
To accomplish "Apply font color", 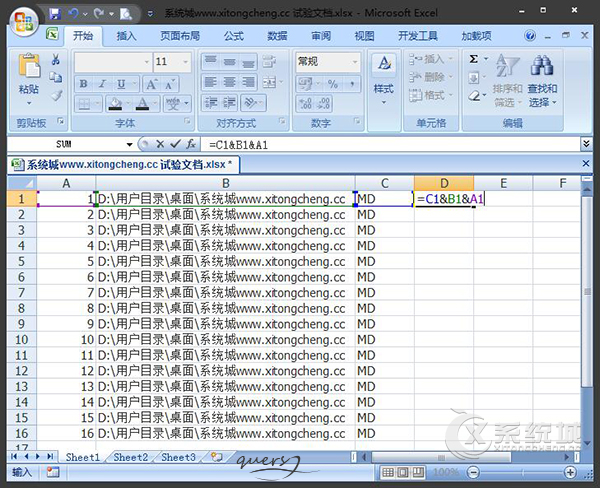I will 142,103.
